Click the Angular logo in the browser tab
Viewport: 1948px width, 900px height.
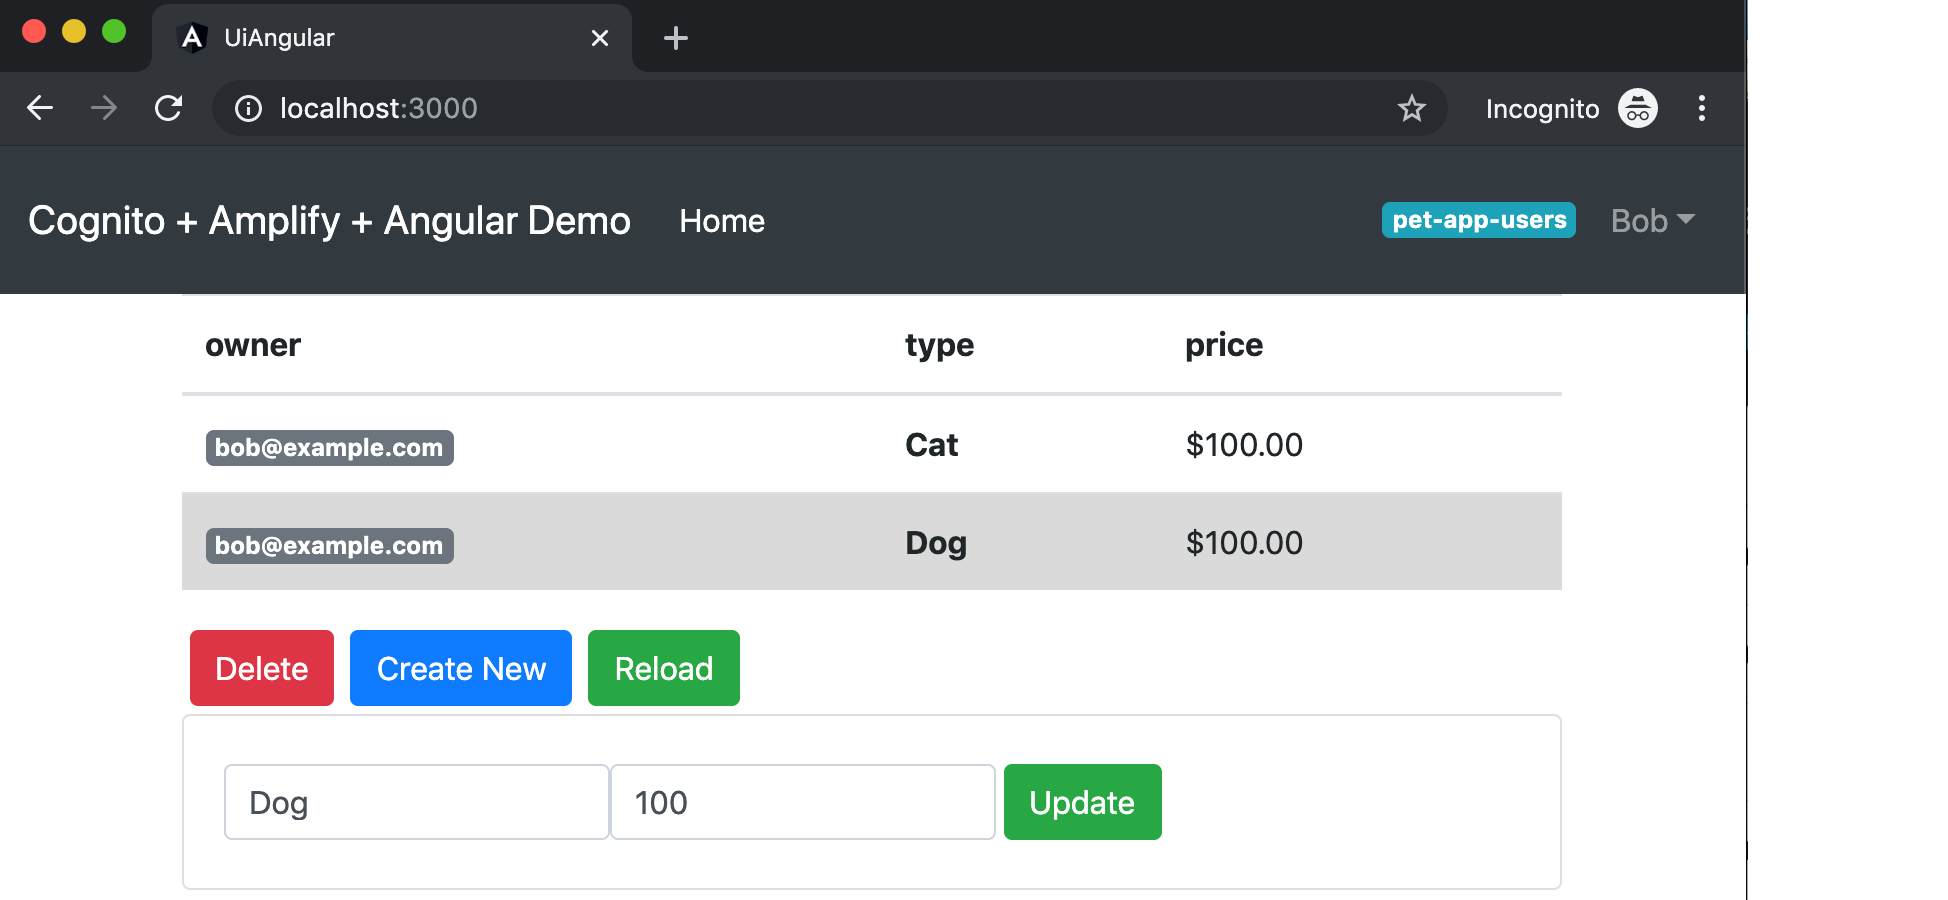pos(191,37)
